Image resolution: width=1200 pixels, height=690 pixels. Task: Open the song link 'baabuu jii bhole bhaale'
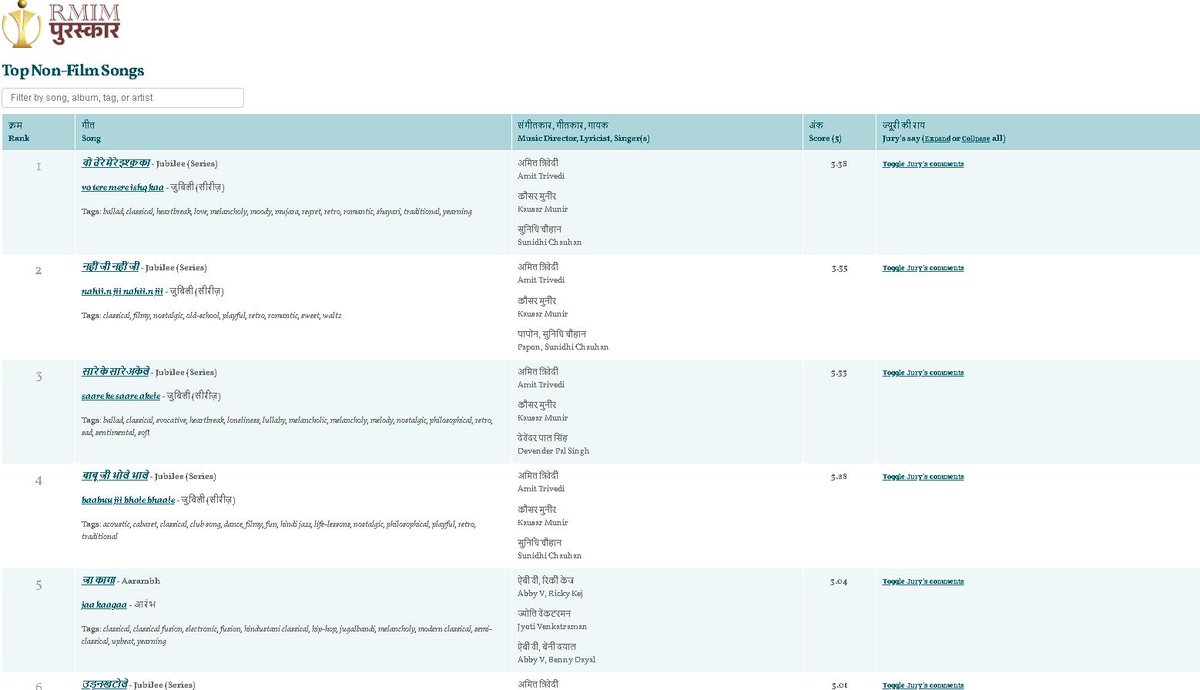coord(128,500)
